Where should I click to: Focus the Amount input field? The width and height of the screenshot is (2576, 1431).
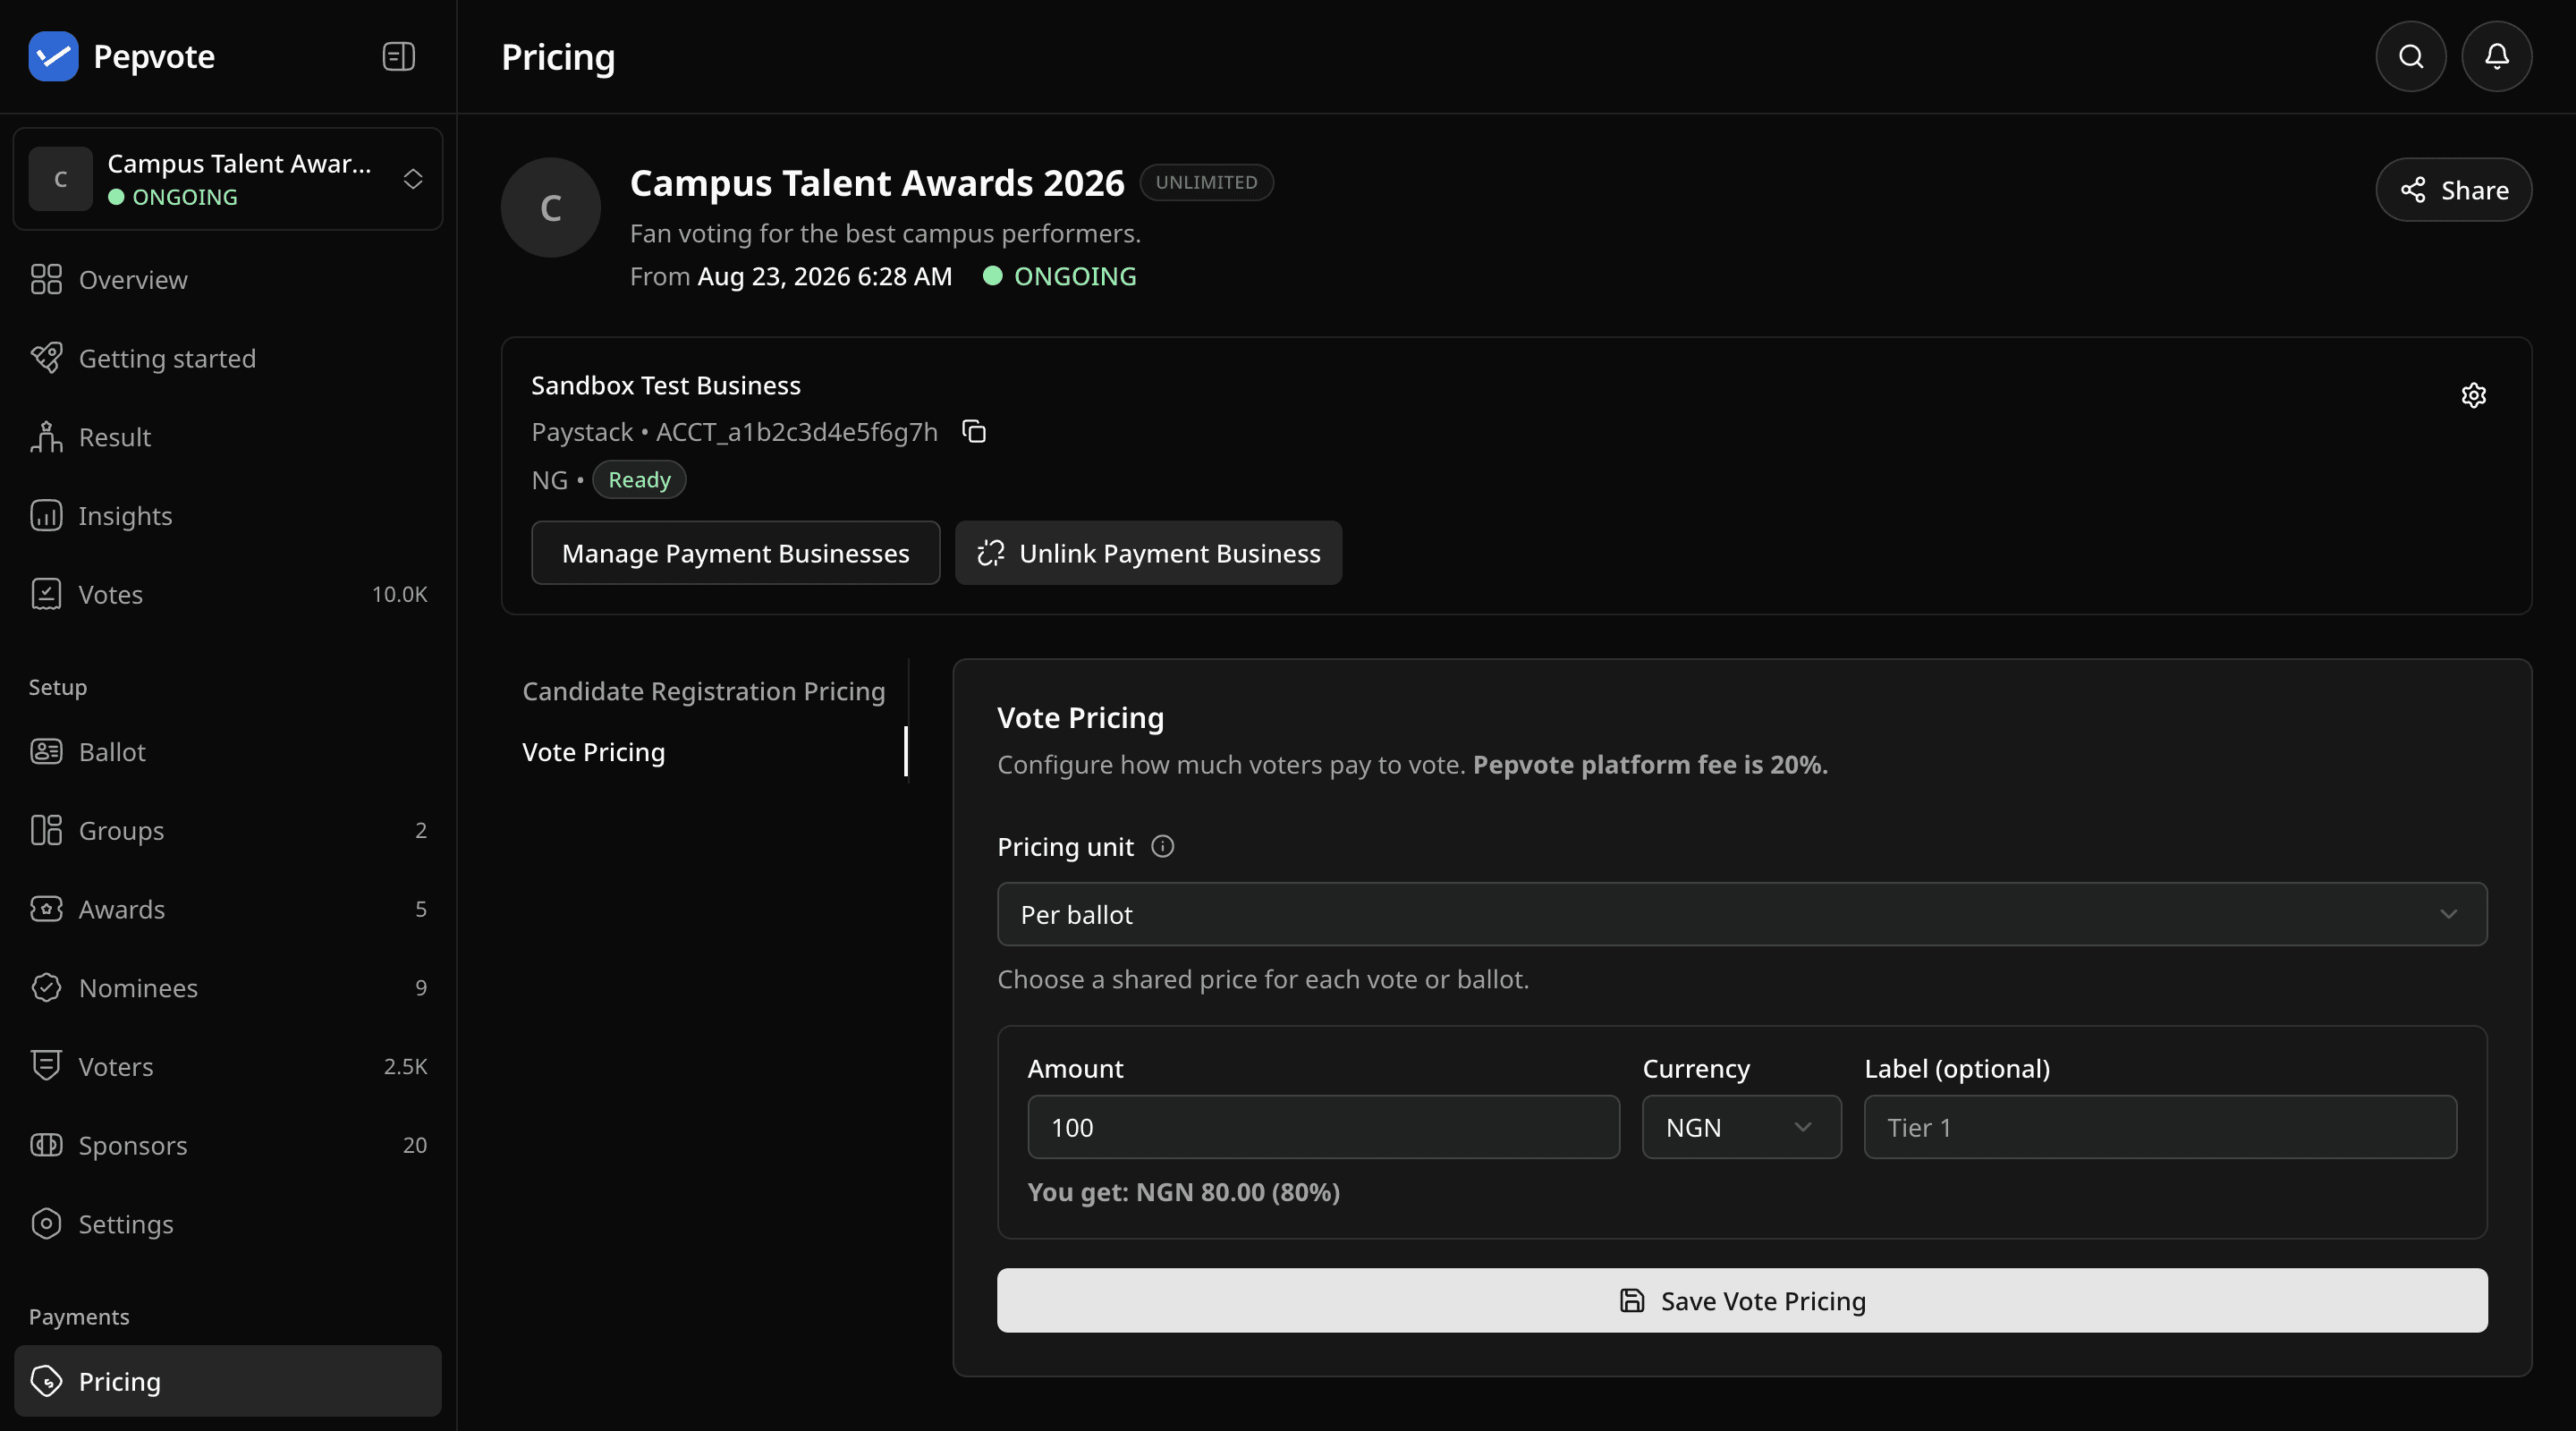coord(1323,1127)
